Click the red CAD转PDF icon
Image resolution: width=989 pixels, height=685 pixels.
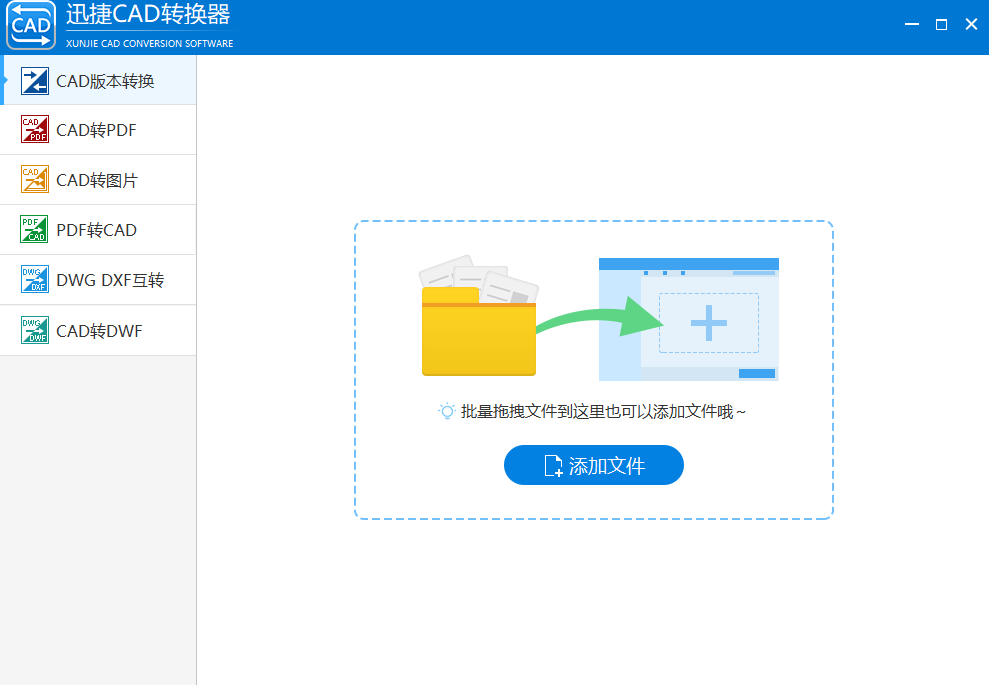[35, 130]
